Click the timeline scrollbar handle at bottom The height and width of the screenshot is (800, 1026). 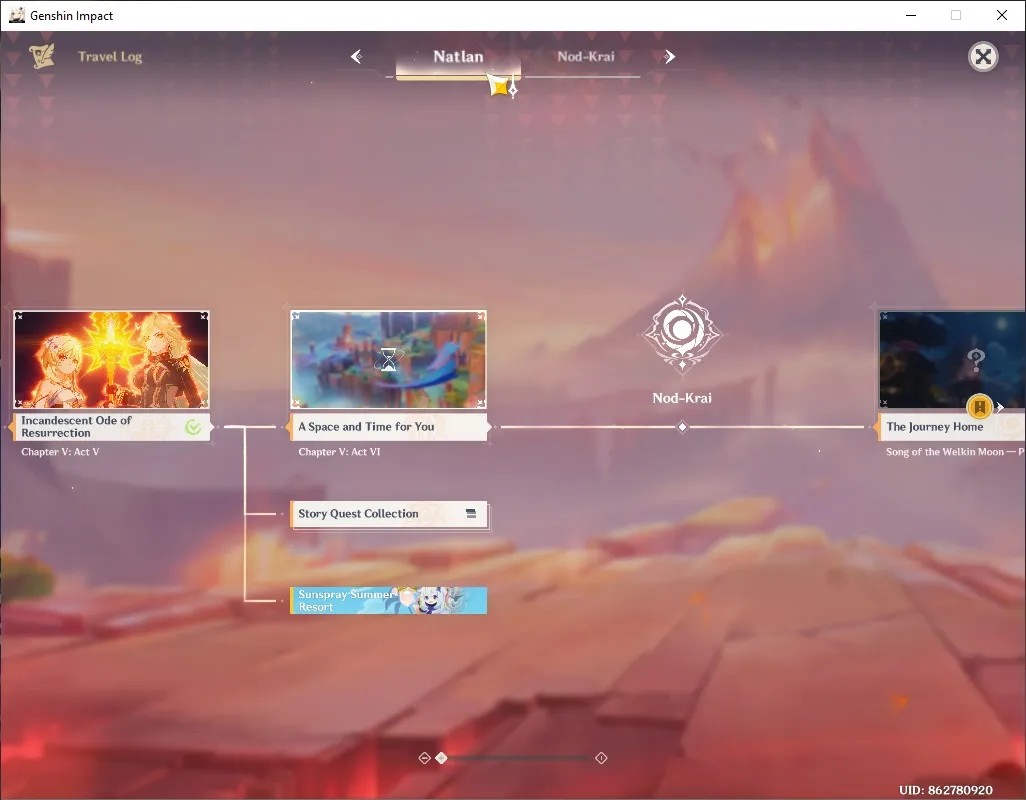tap(442, 757)
